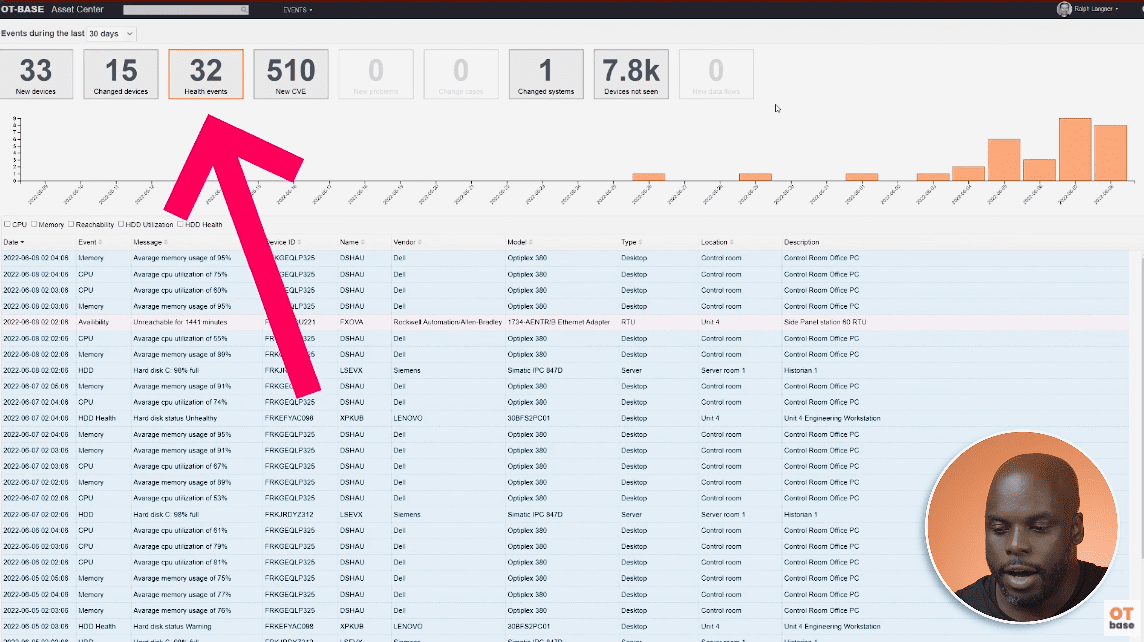1144x642 pixels.
Task: Sort table by the Date column arrow
Action: (x=22, y=242)
